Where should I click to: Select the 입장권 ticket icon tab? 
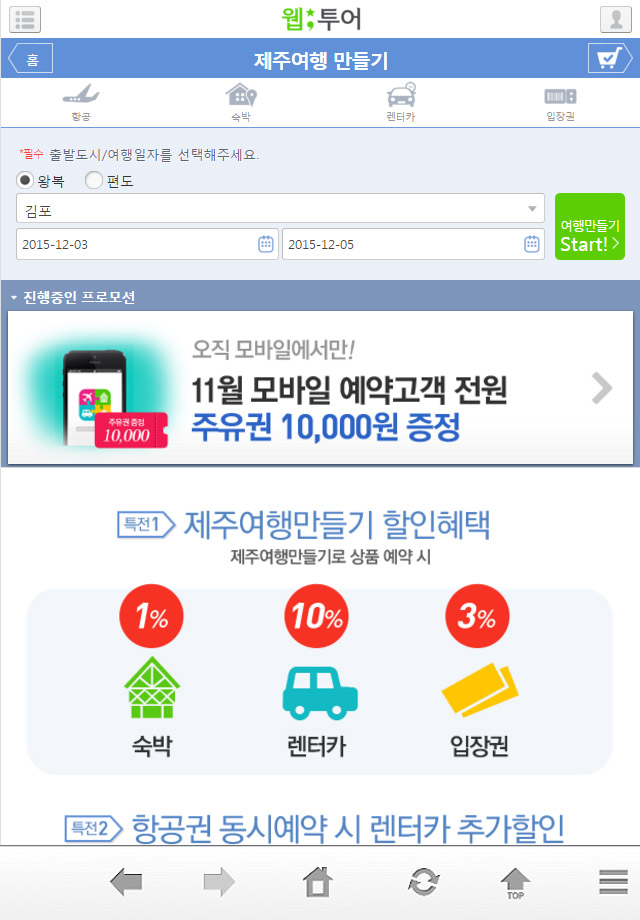point(560,104)
